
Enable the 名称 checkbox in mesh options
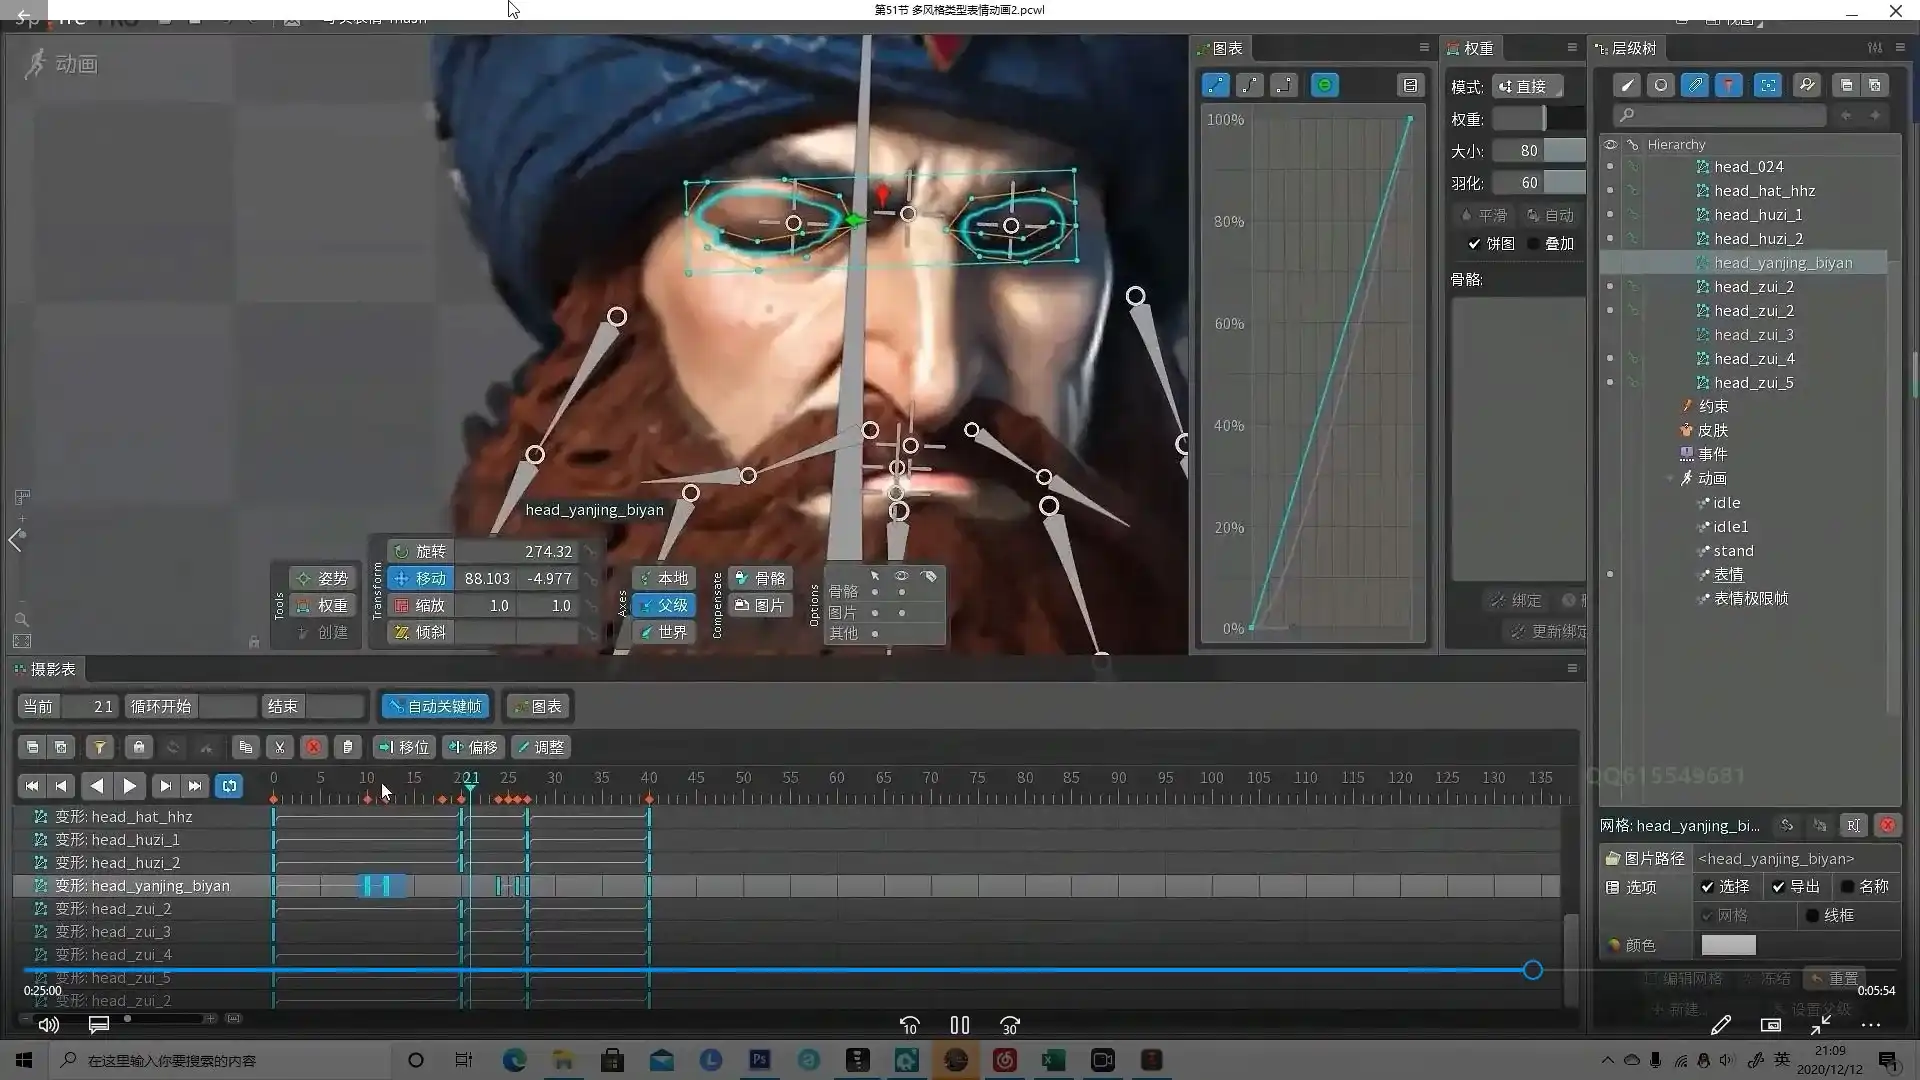(1847, 887)
